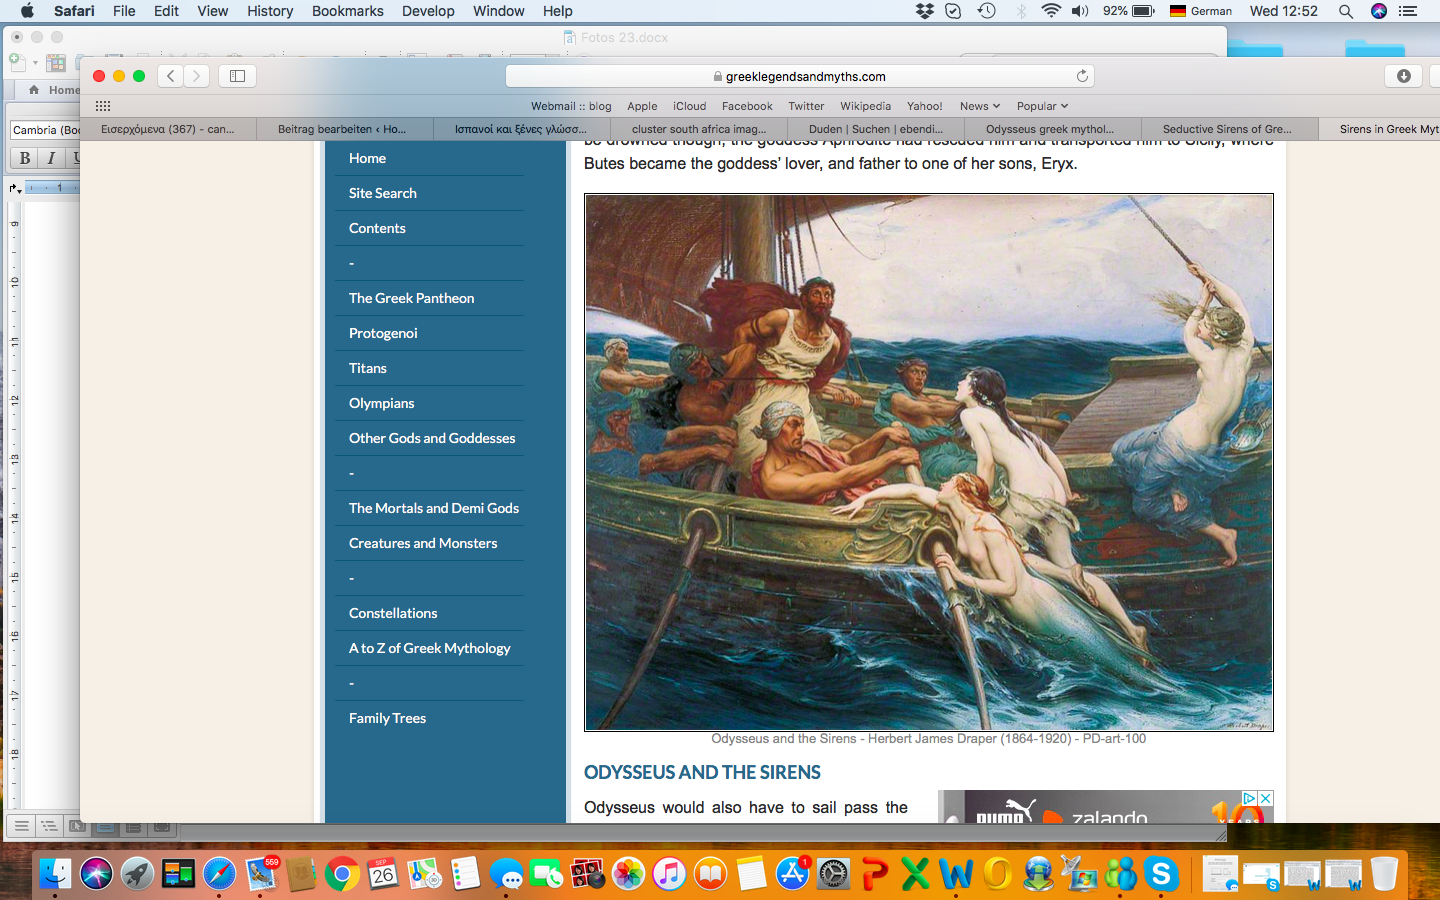Expand the Popular bookmarks folder

pos(1043,106)
